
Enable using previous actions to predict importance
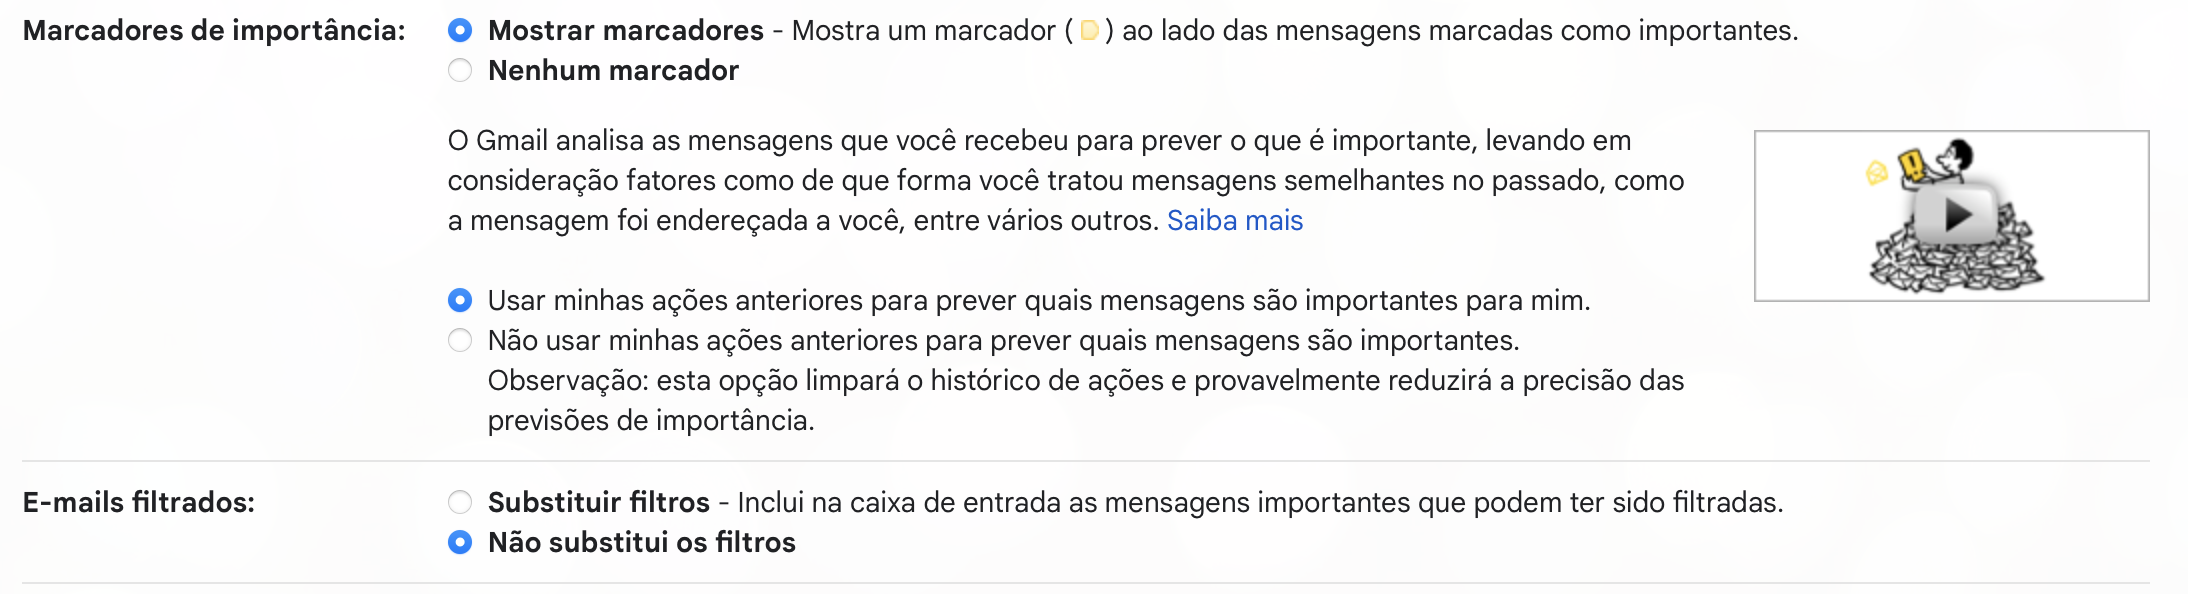coord(460,300)
